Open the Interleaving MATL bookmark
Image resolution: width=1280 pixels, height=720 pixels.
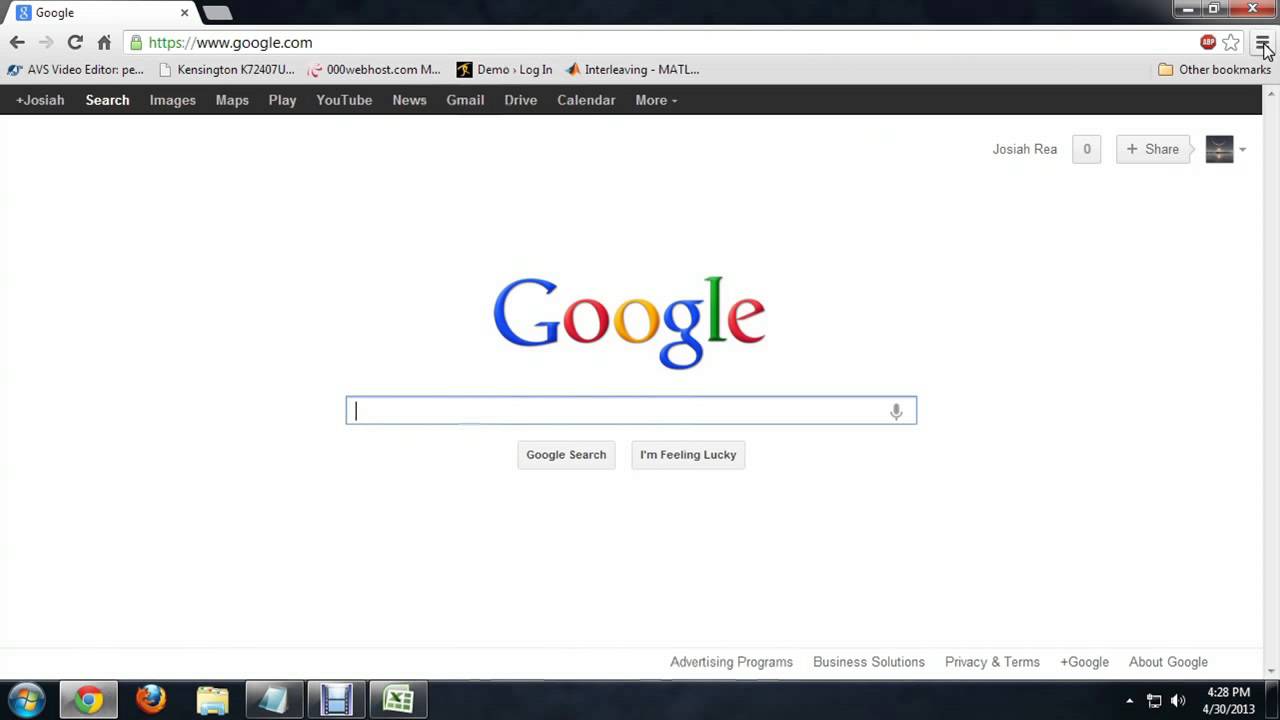pos(632,69)
